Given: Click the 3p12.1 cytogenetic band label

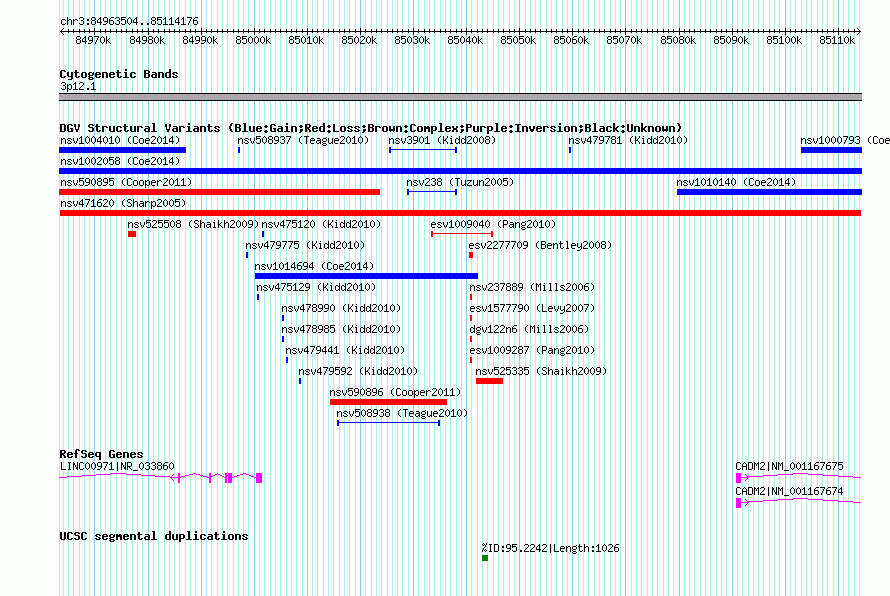Looking at the screenshot, I should [x=78, y=86].
